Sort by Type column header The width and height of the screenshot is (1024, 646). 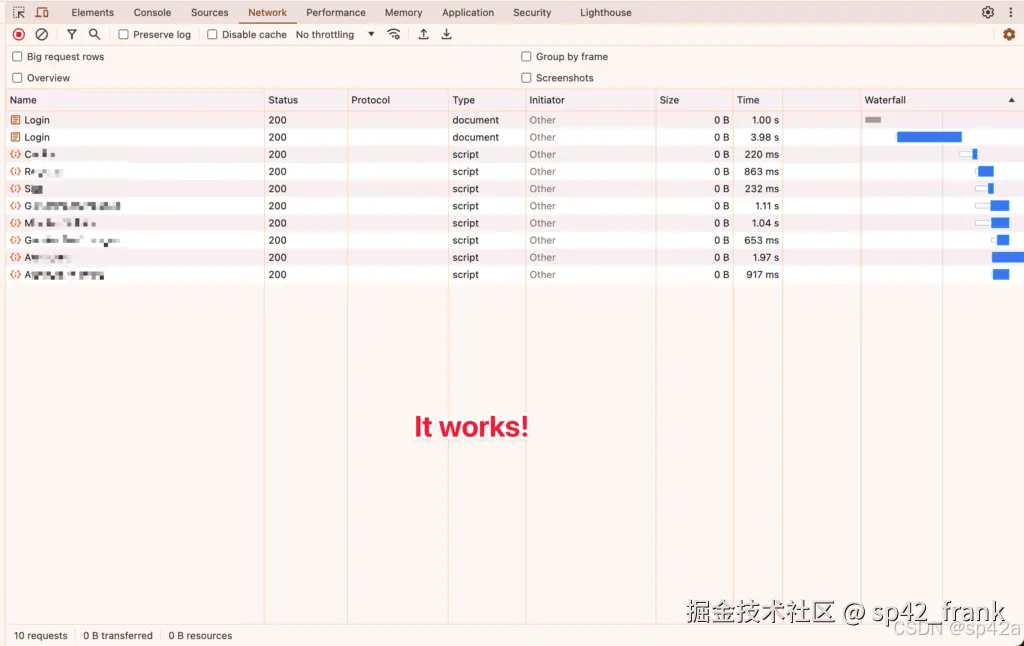pyautogui.click(x=487, y=100)
